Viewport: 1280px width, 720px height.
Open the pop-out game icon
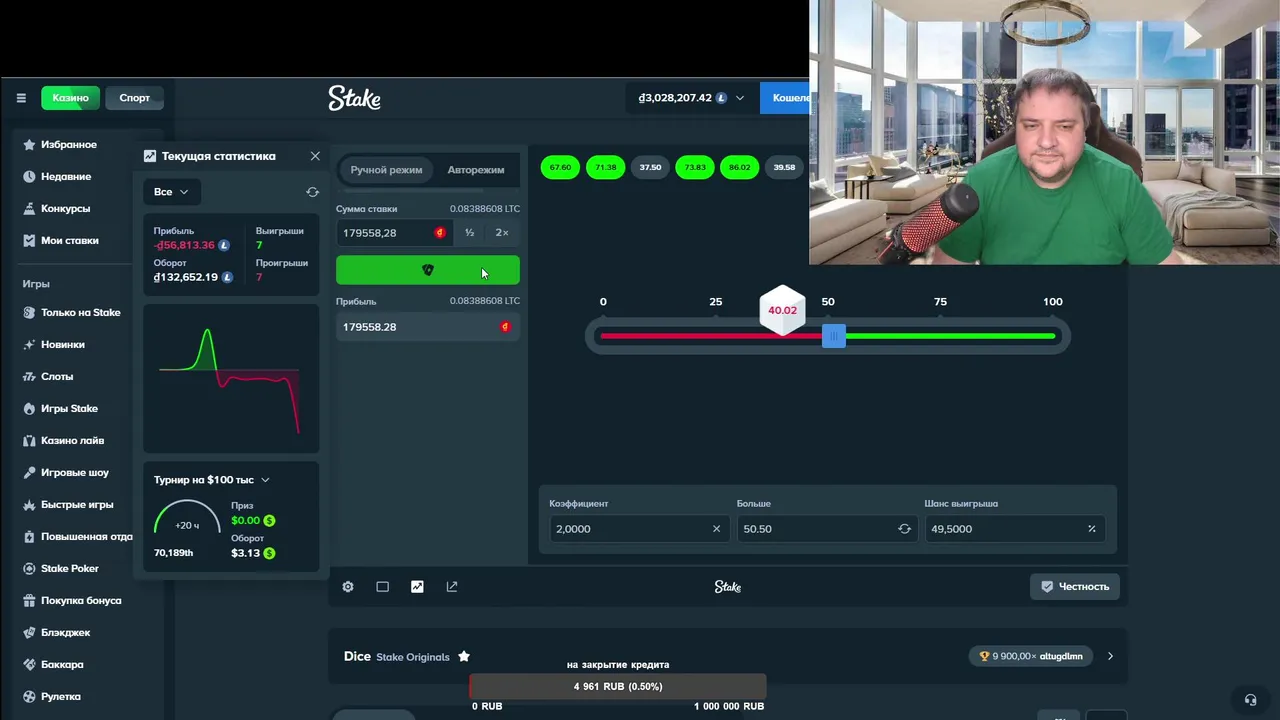(452, 587)
